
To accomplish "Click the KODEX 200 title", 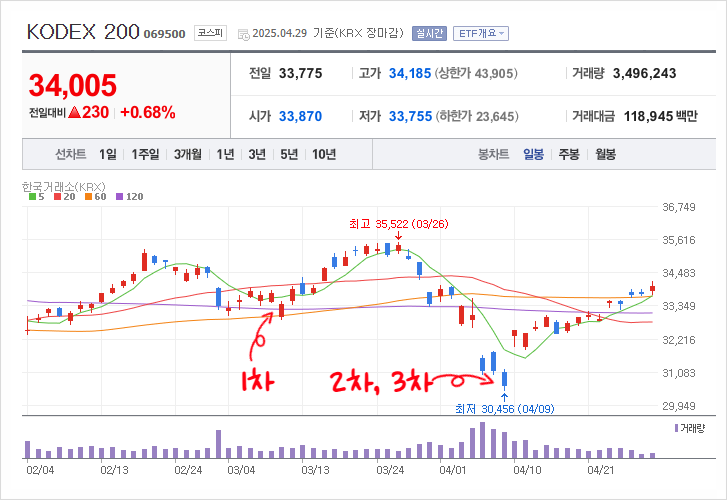I will [83, 32].
